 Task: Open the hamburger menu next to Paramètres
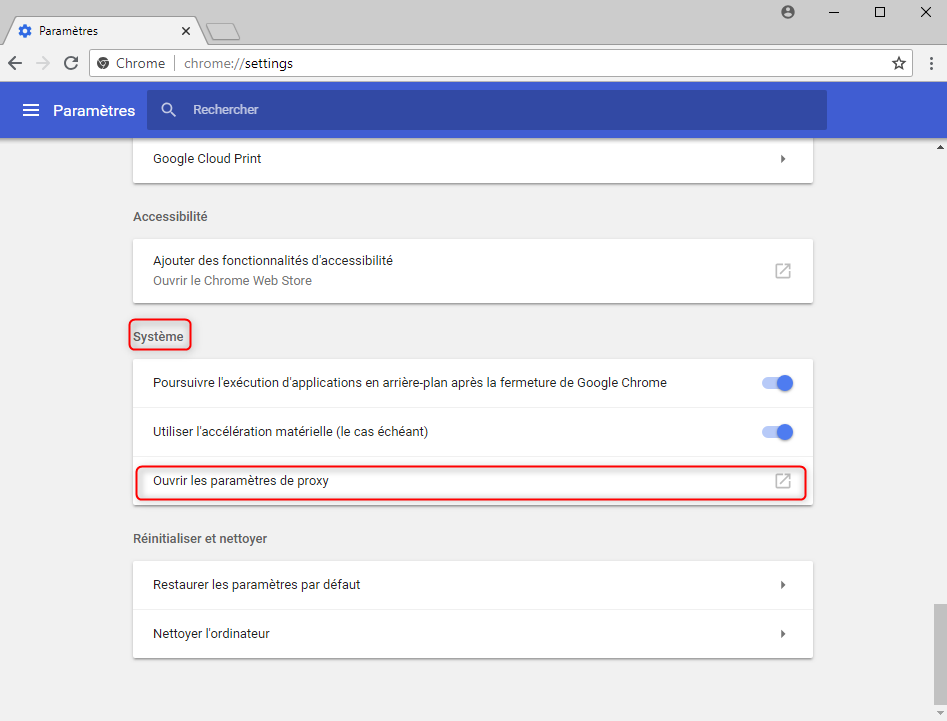[31, 110]
